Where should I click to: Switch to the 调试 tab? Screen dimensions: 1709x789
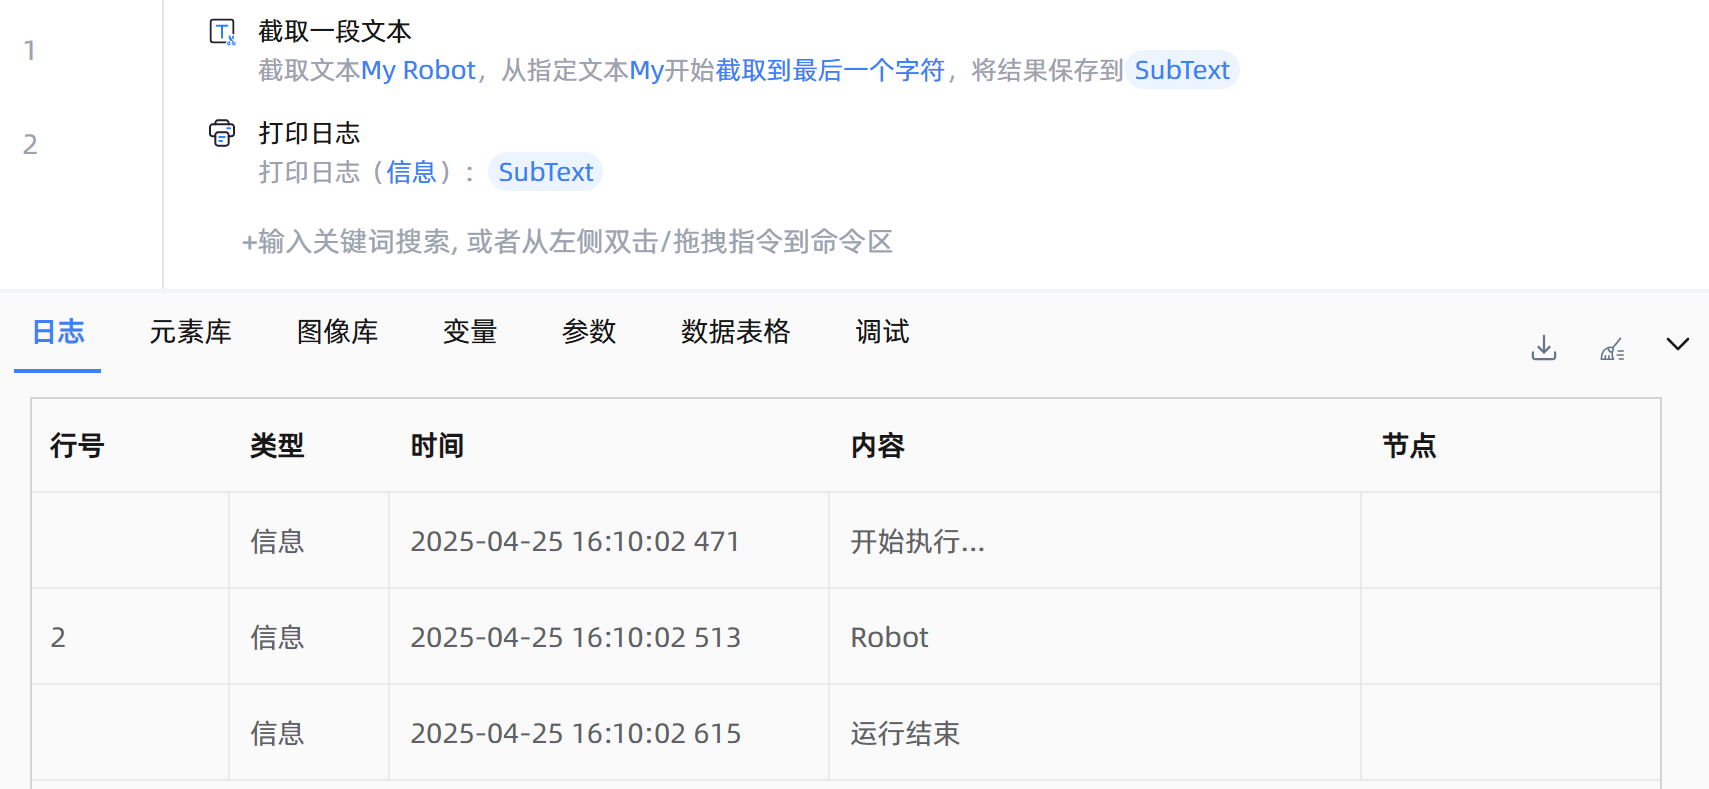(882, 332)
